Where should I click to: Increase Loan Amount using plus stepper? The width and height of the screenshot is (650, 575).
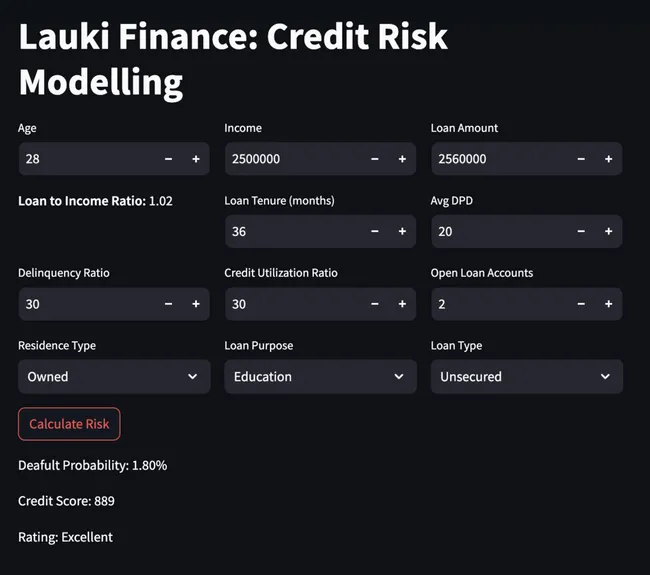(608, 159)
